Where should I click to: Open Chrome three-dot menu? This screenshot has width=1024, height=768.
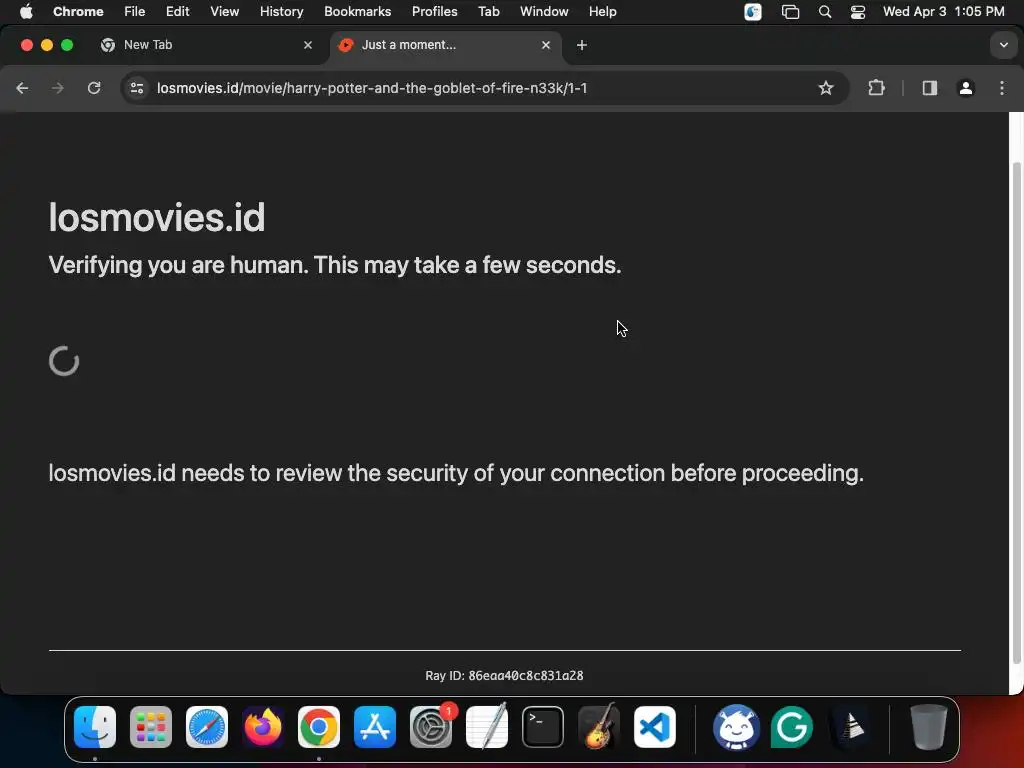click(1002, 88)
